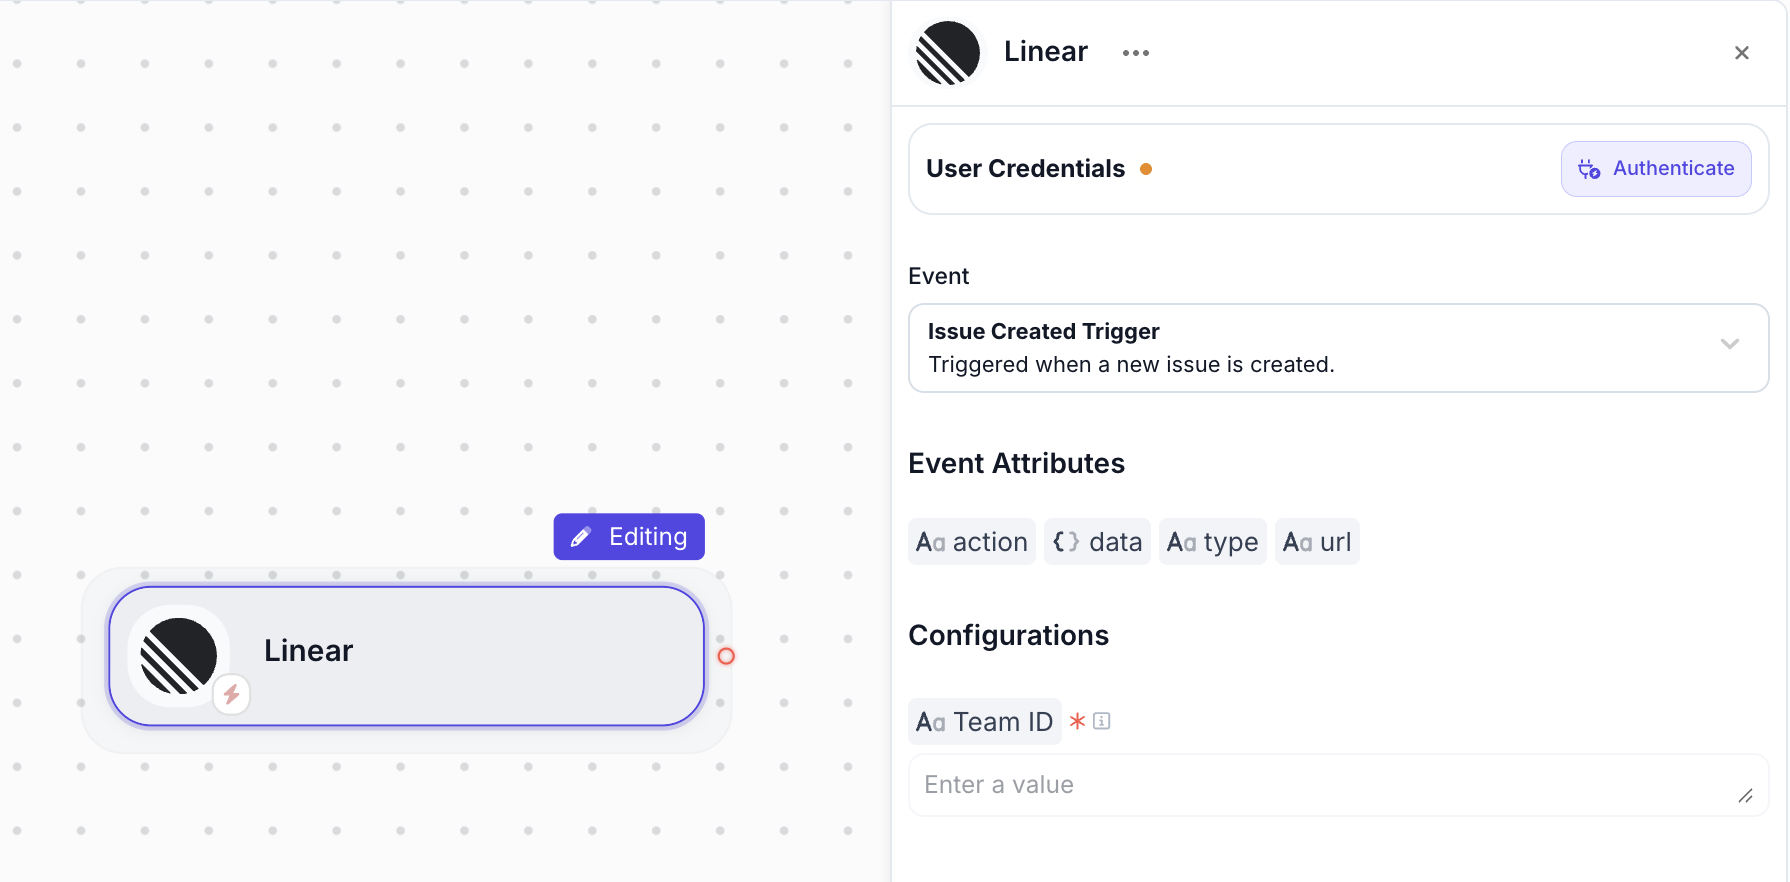Select the url event attribute chip
This screenshot has width=1790, height=882.
pyautogui.click(x=1317, y=541)
